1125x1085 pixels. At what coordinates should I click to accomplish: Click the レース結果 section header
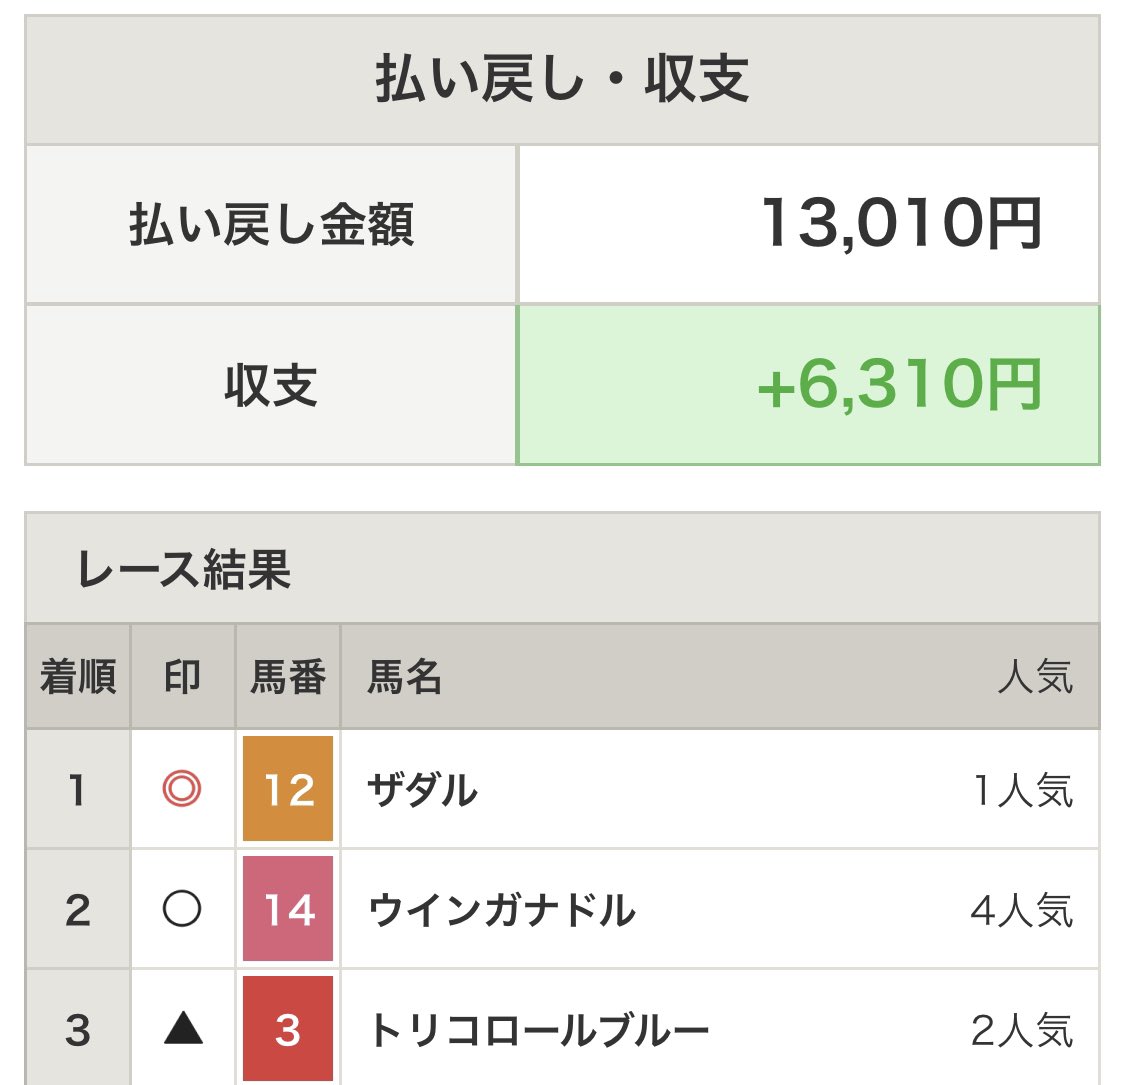184,569
